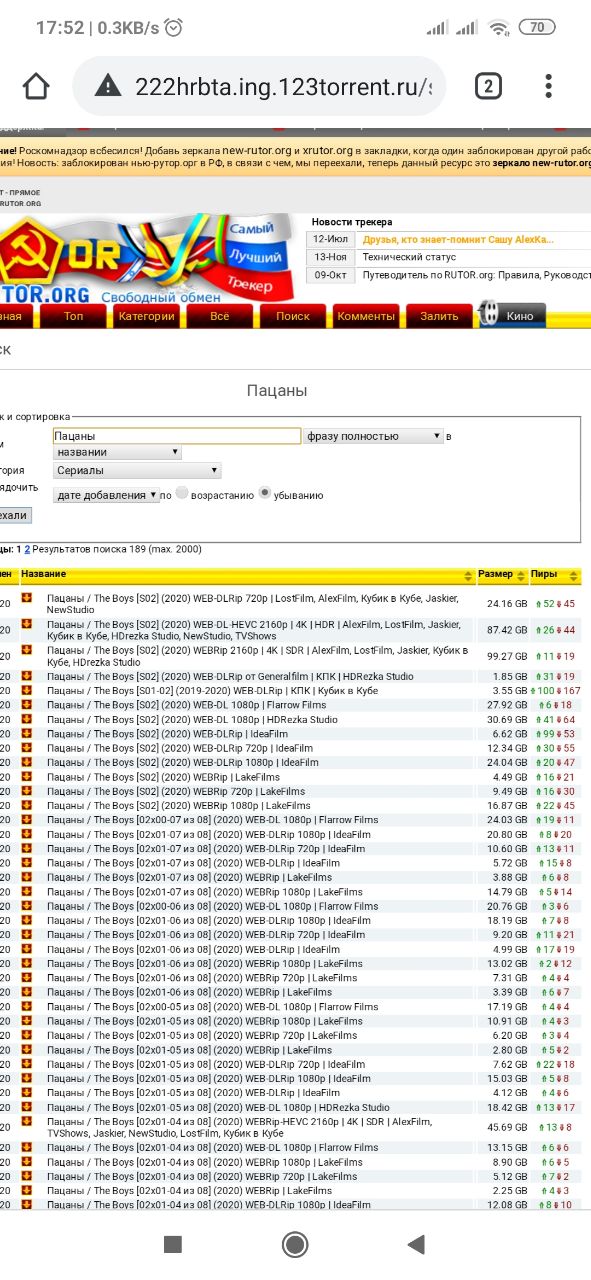Tap the Chrome home icon
The width and height of the screenshot is (591, 1280).
tap(36, 86)
